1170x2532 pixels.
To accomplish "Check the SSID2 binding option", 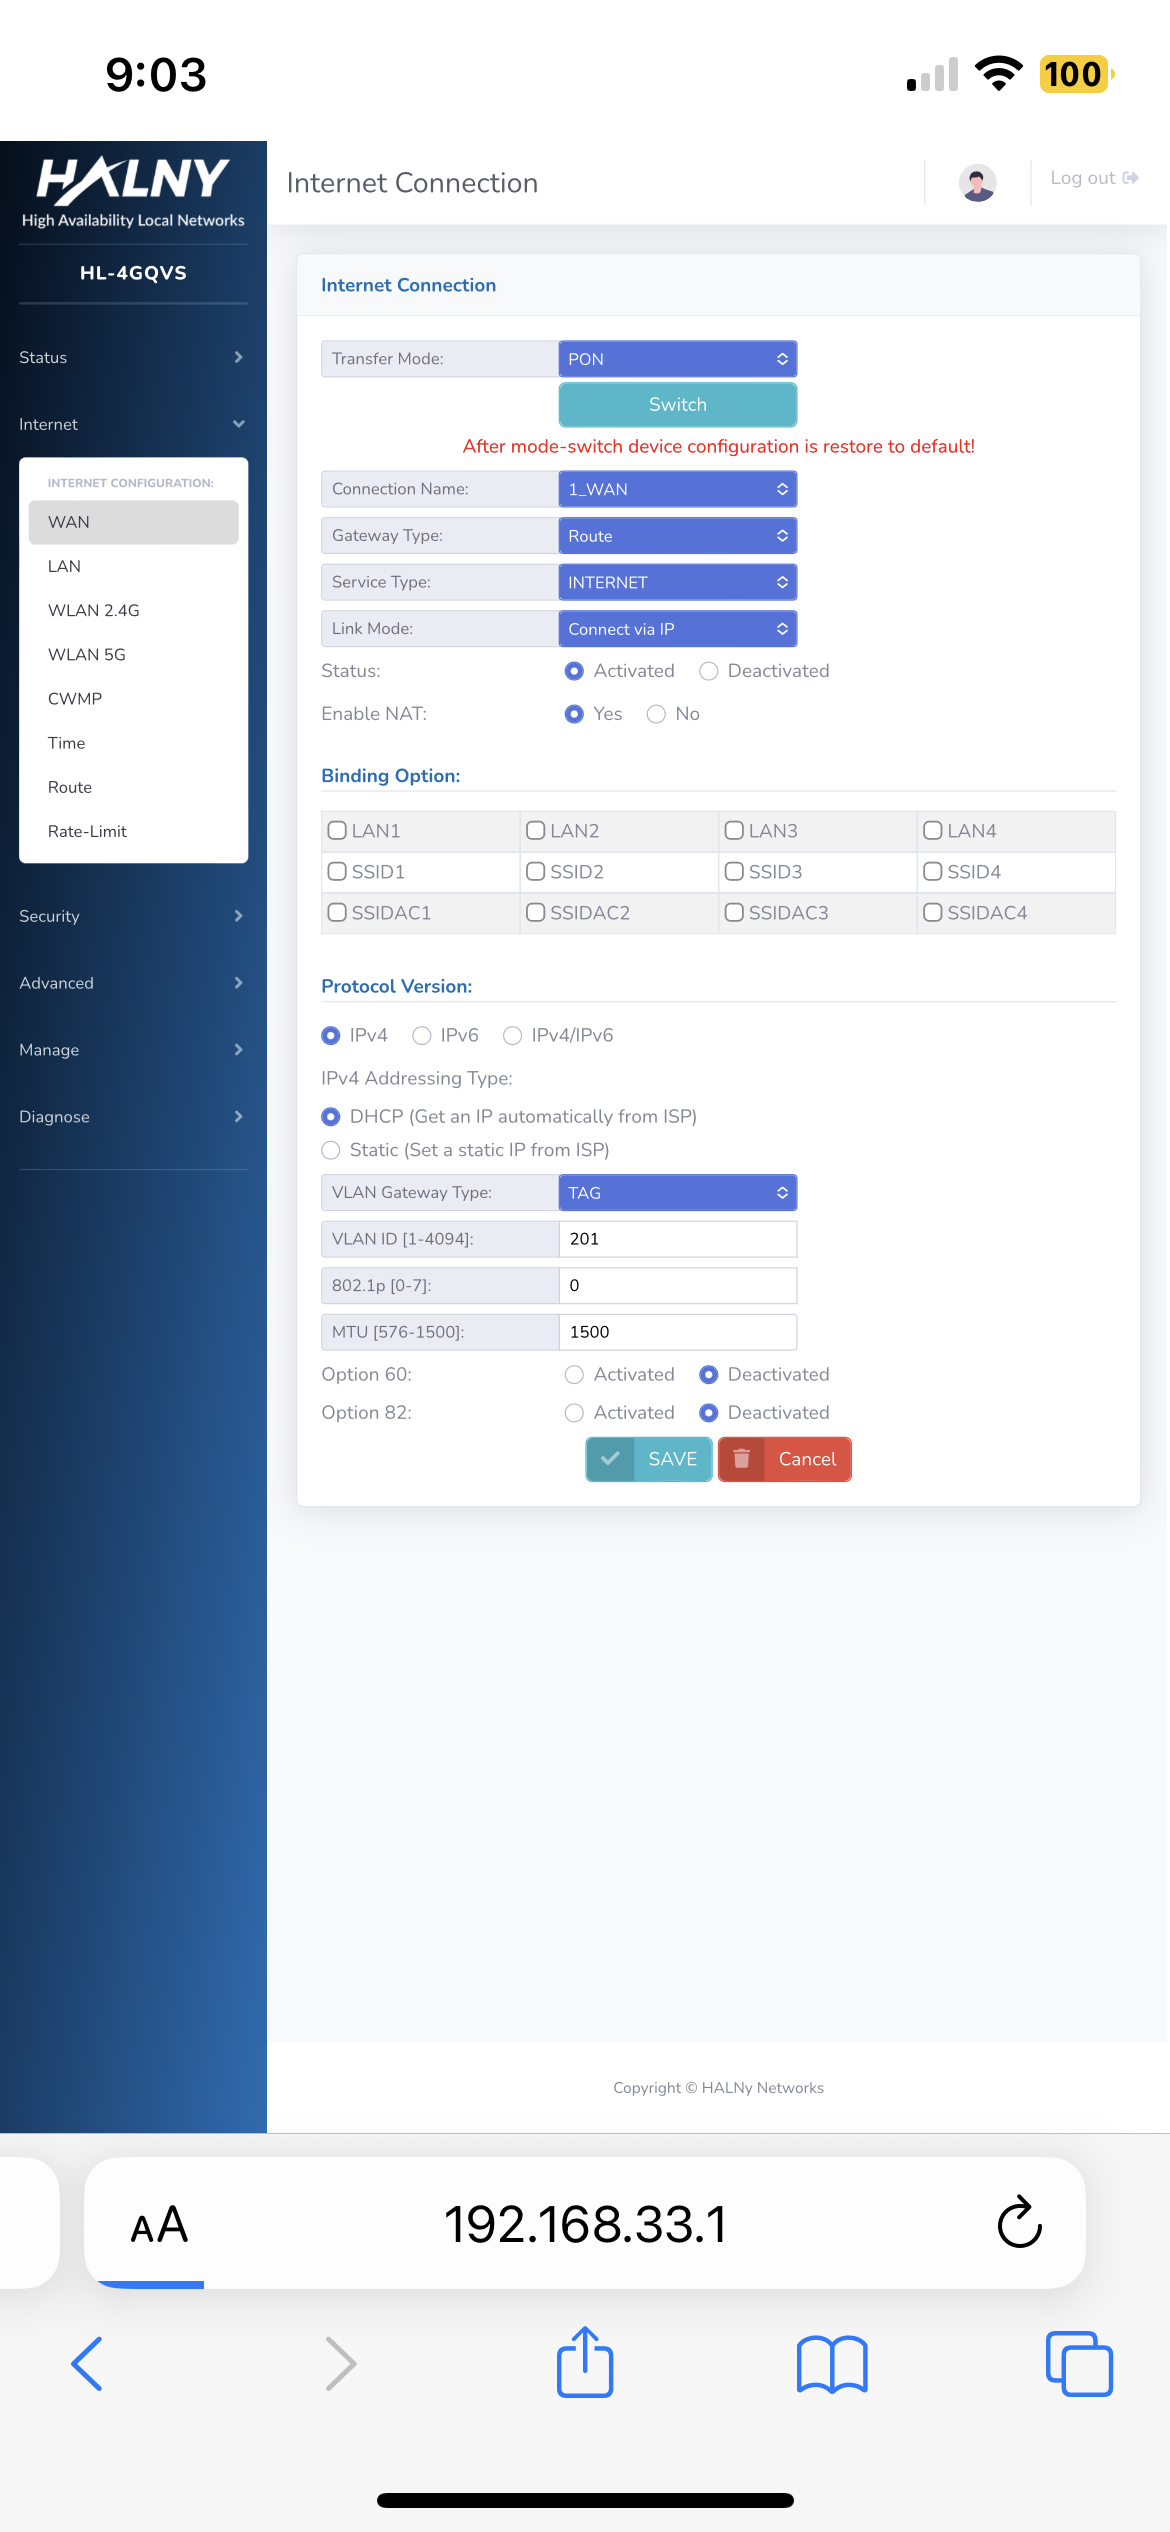I will tap(536, 872).
